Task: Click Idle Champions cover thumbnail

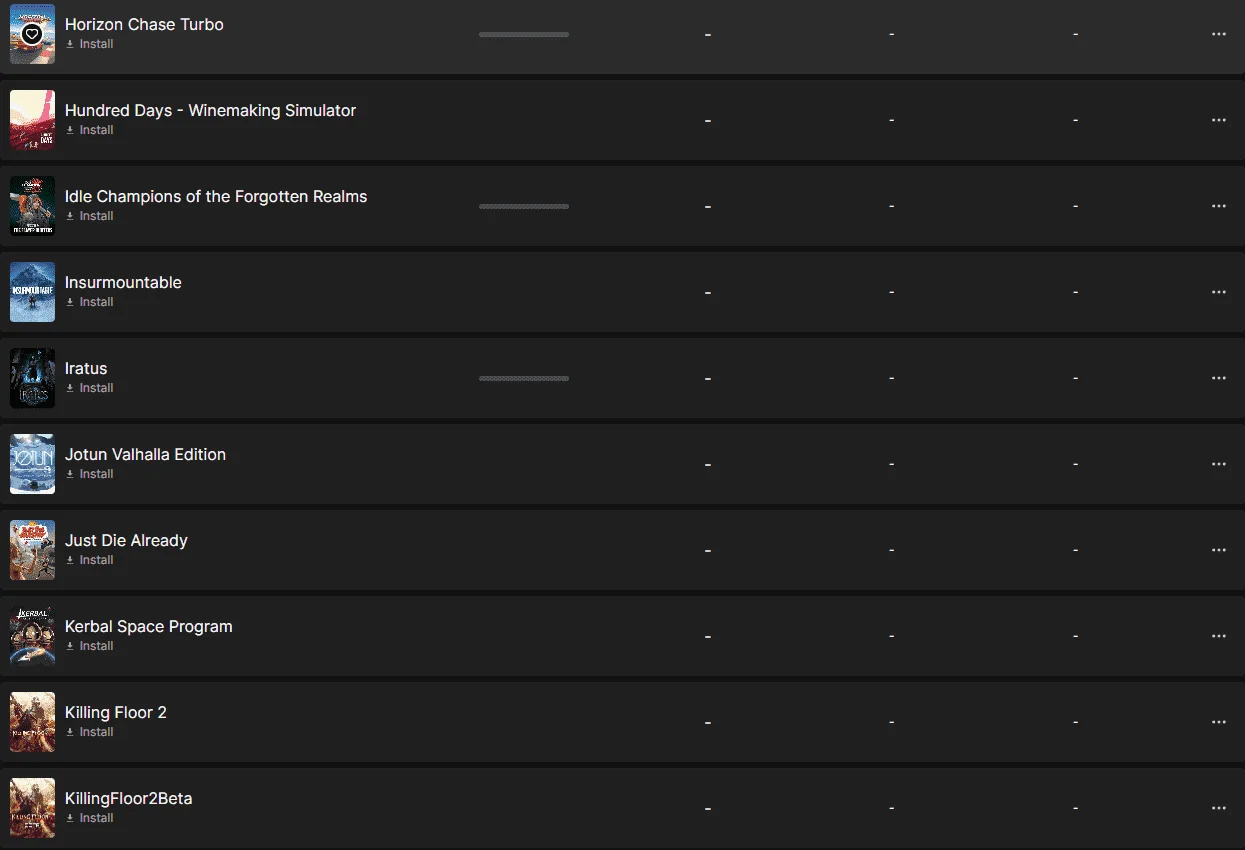Action: click(x=32, y=206)
